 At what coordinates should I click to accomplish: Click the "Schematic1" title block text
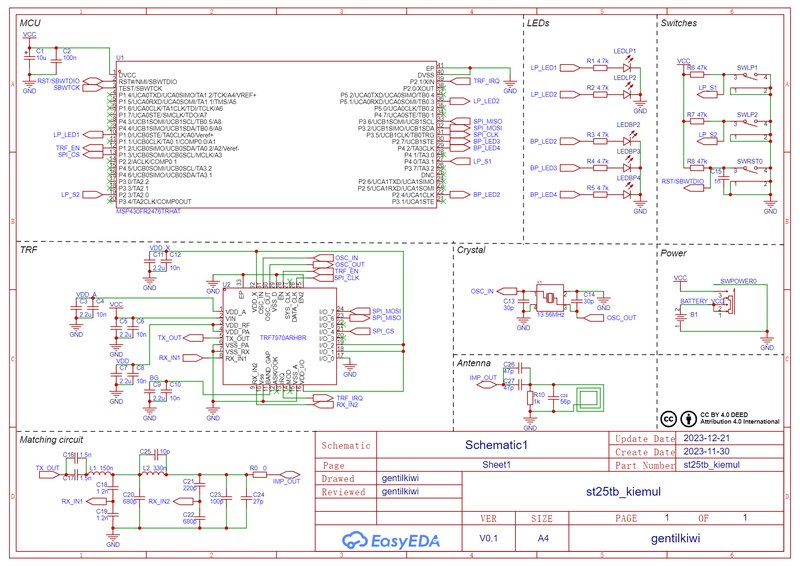496,445
